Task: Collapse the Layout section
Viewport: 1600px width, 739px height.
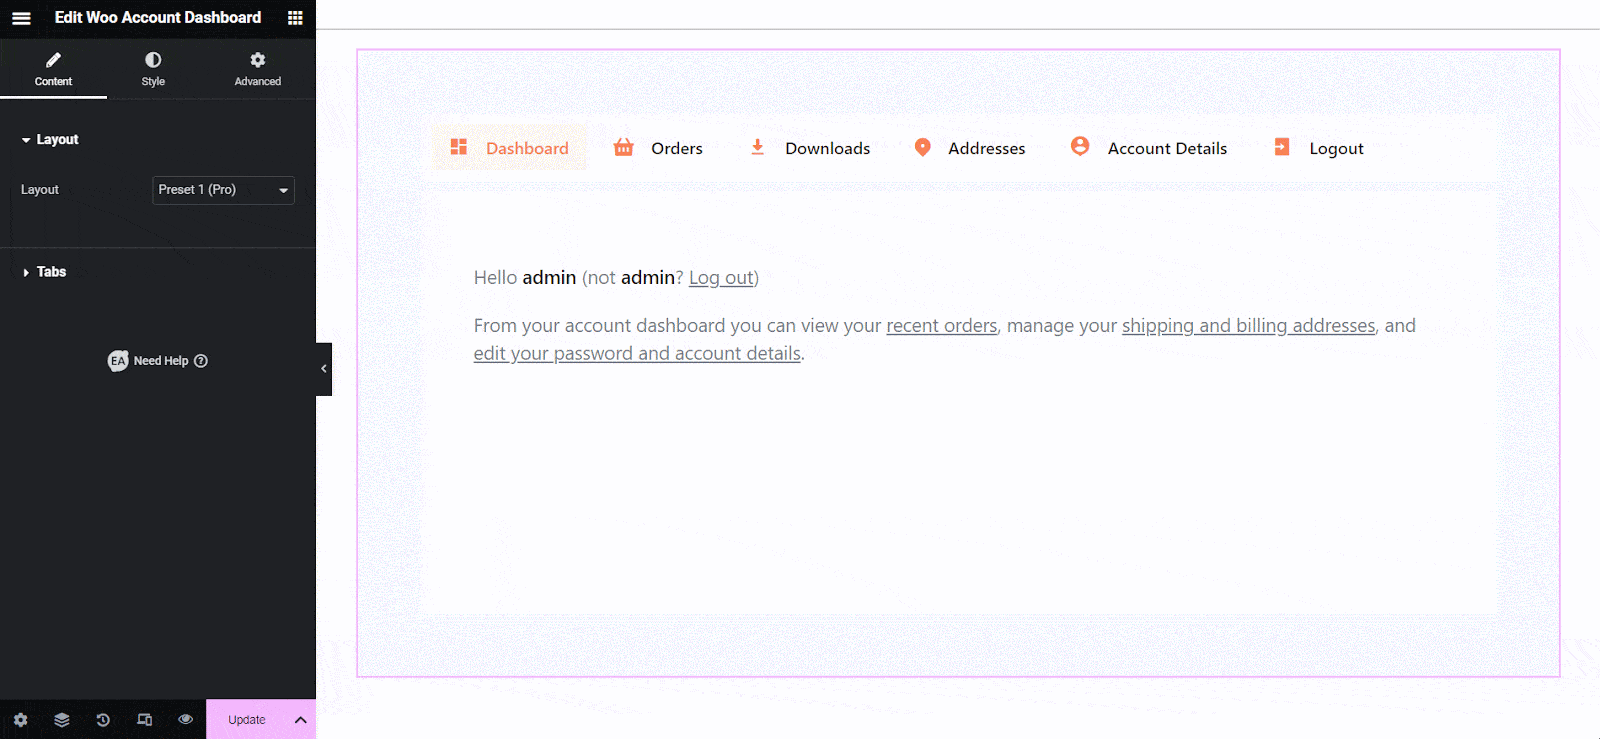Action: [50, 140]
